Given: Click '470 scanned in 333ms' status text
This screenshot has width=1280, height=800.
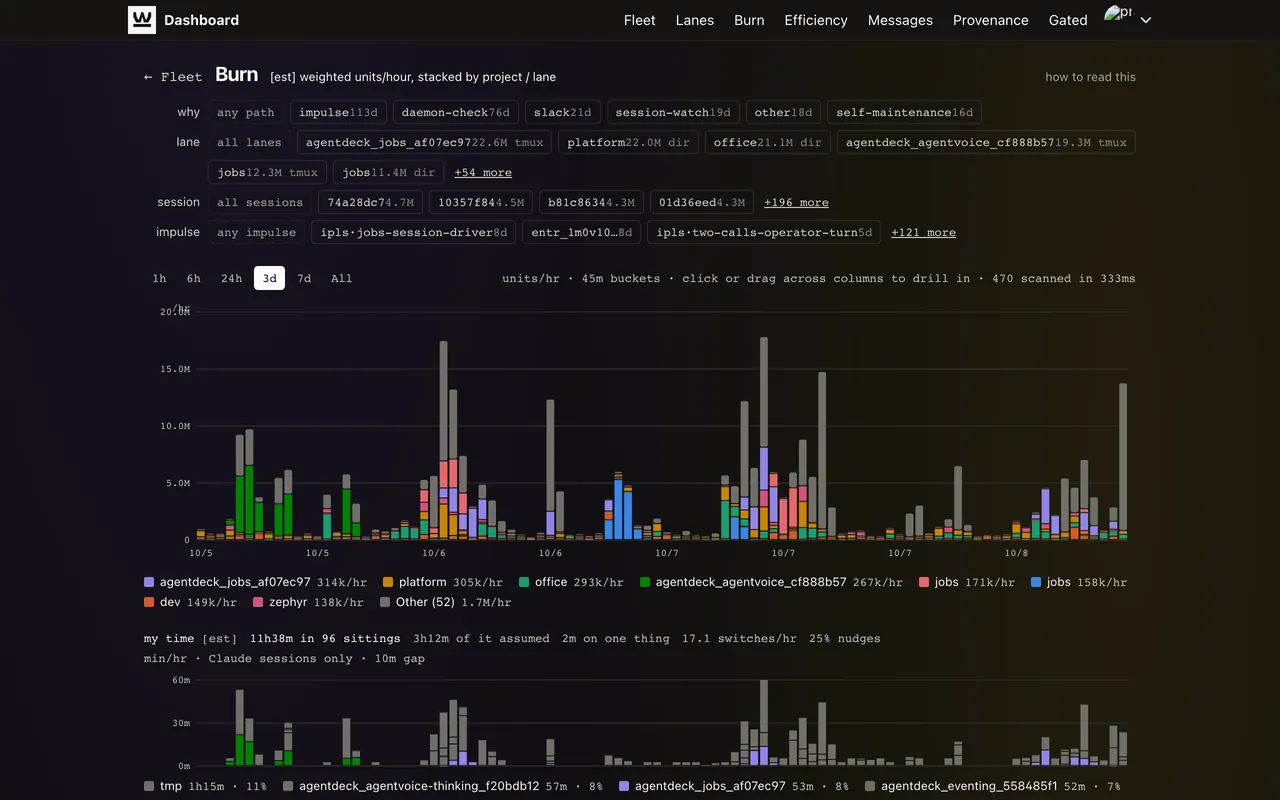Looking at the screenshot, I should pyautogui.click(x=1064, y=278).
